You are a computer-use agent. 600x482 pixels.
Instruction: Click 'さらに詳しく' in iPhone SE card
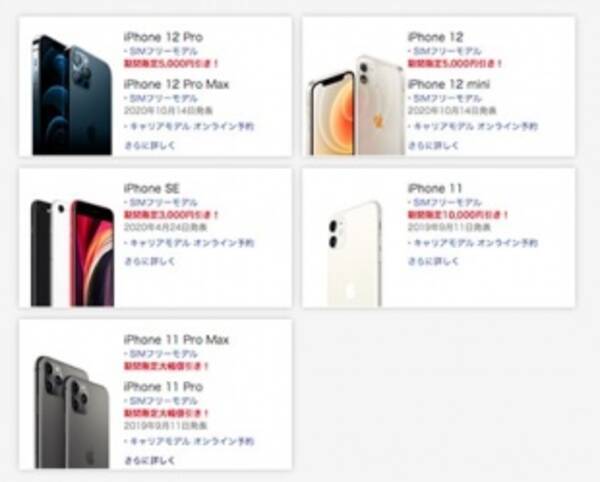(x=150, y=261)
